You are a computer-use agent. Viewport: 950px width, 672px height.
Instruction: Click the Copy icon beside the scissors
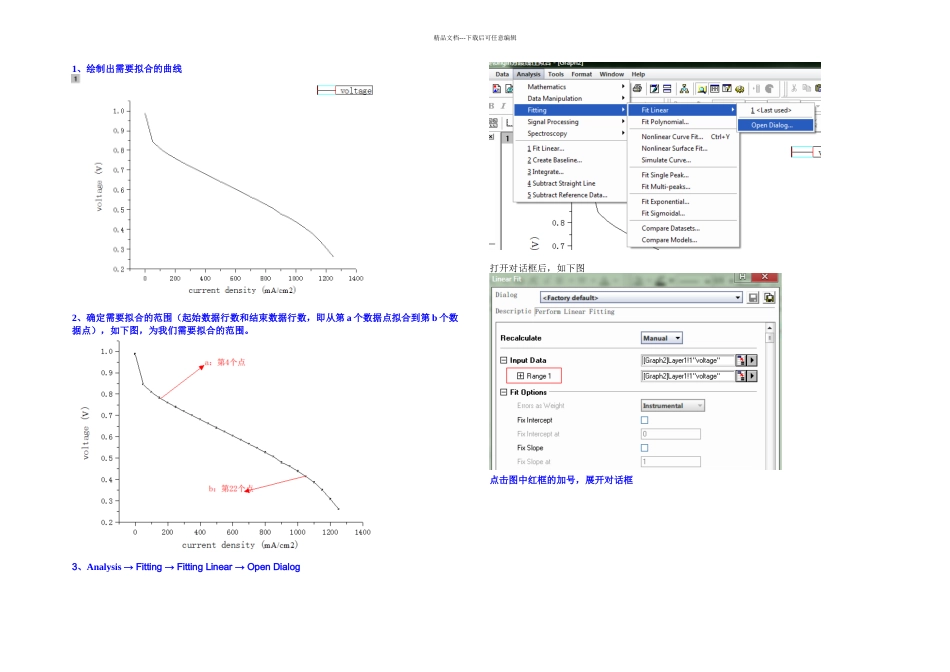806,88
